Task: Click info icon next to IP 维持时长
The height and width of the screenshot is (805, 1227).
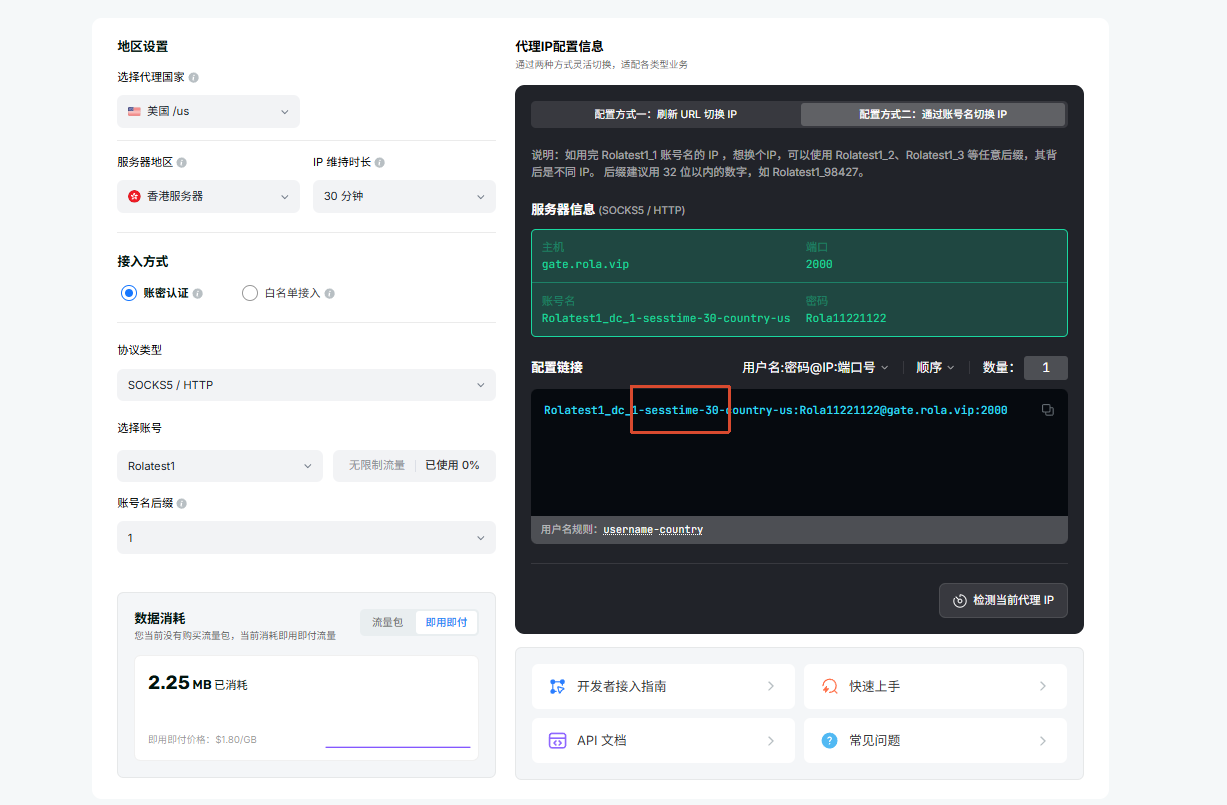Action: [380, 162]
